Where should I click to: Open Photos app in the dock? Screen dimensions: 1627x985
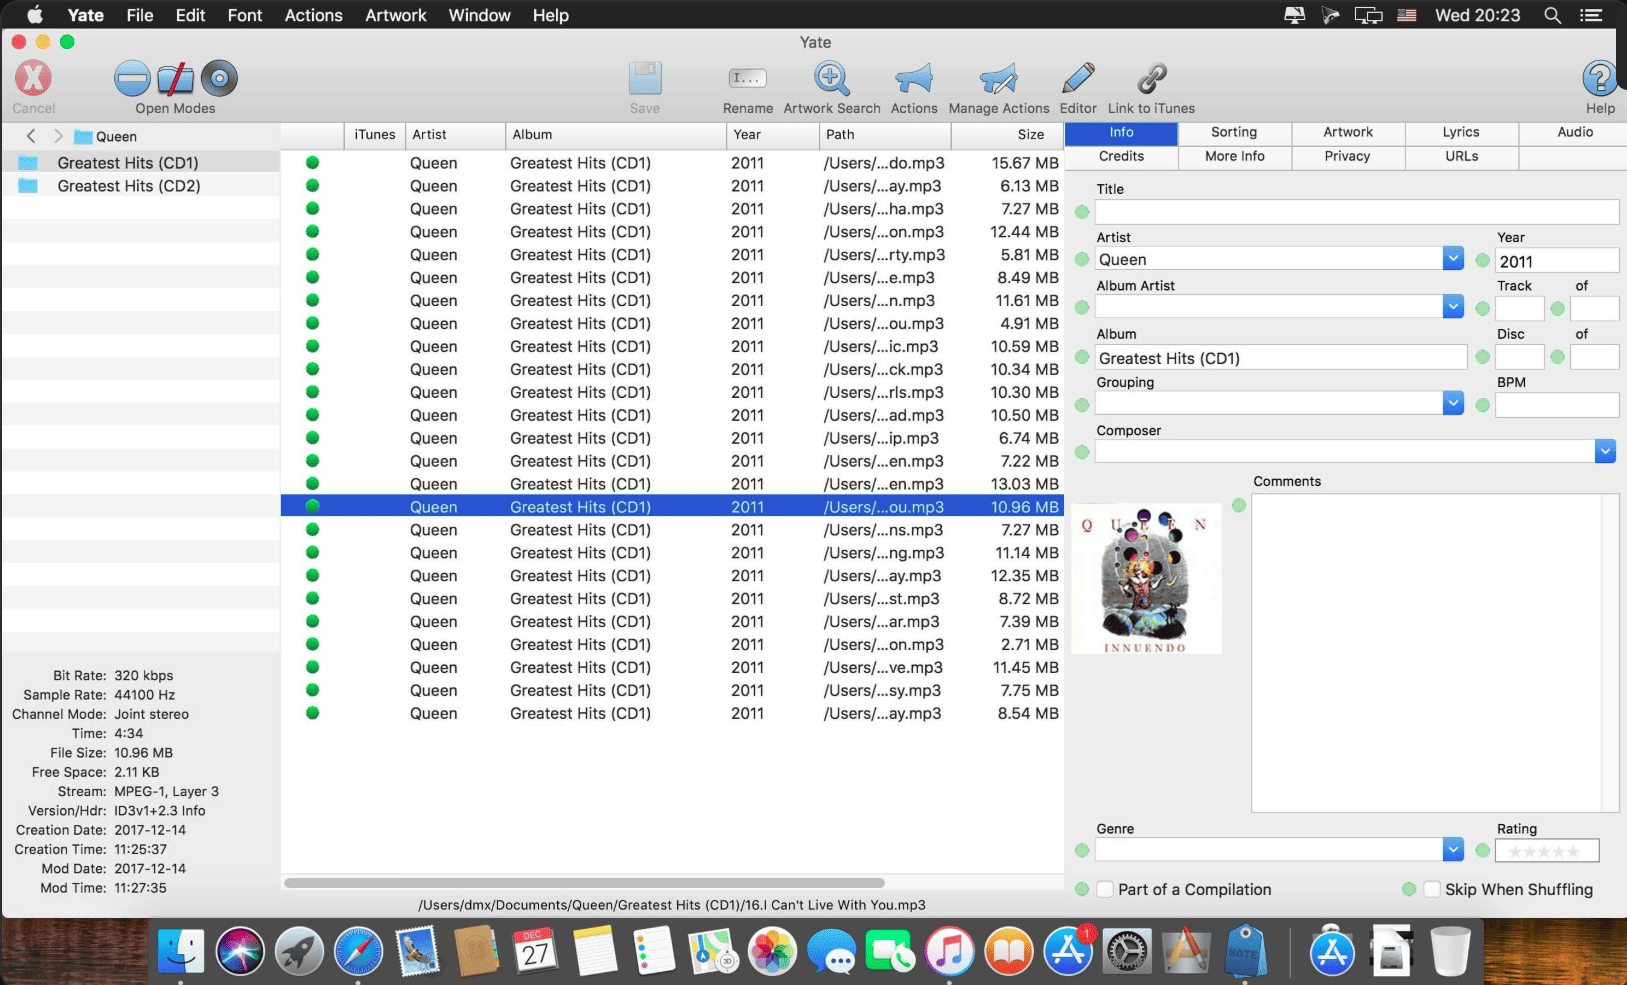[772, 951]
